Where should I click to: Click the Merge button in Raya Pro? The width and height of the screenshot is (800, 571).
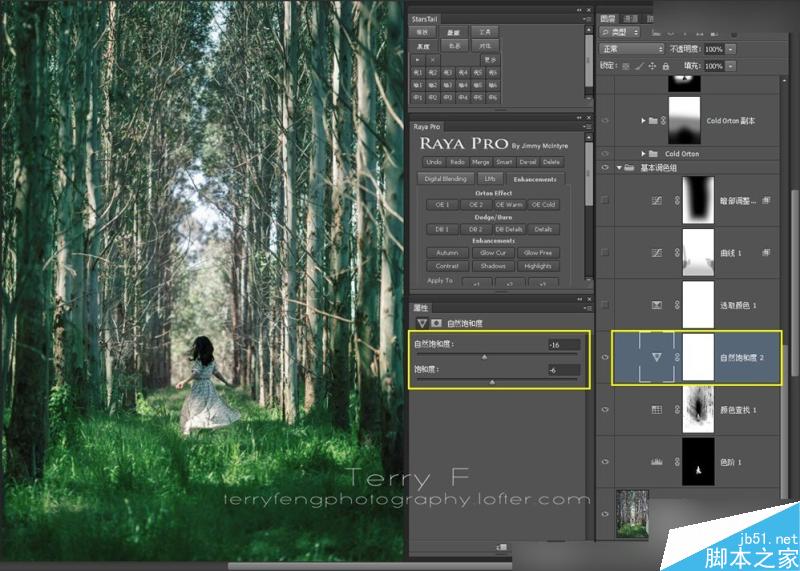click(x=481, y=162)
